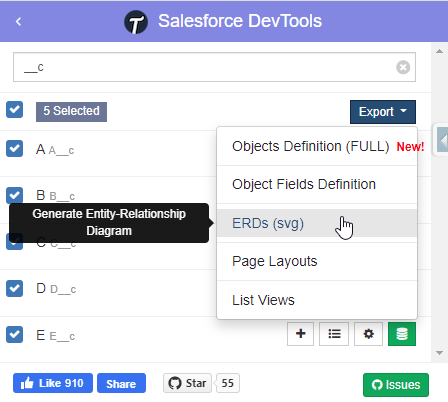
Task: Click the Salesforce DevTools title text
Action: [x=240, y=21]
